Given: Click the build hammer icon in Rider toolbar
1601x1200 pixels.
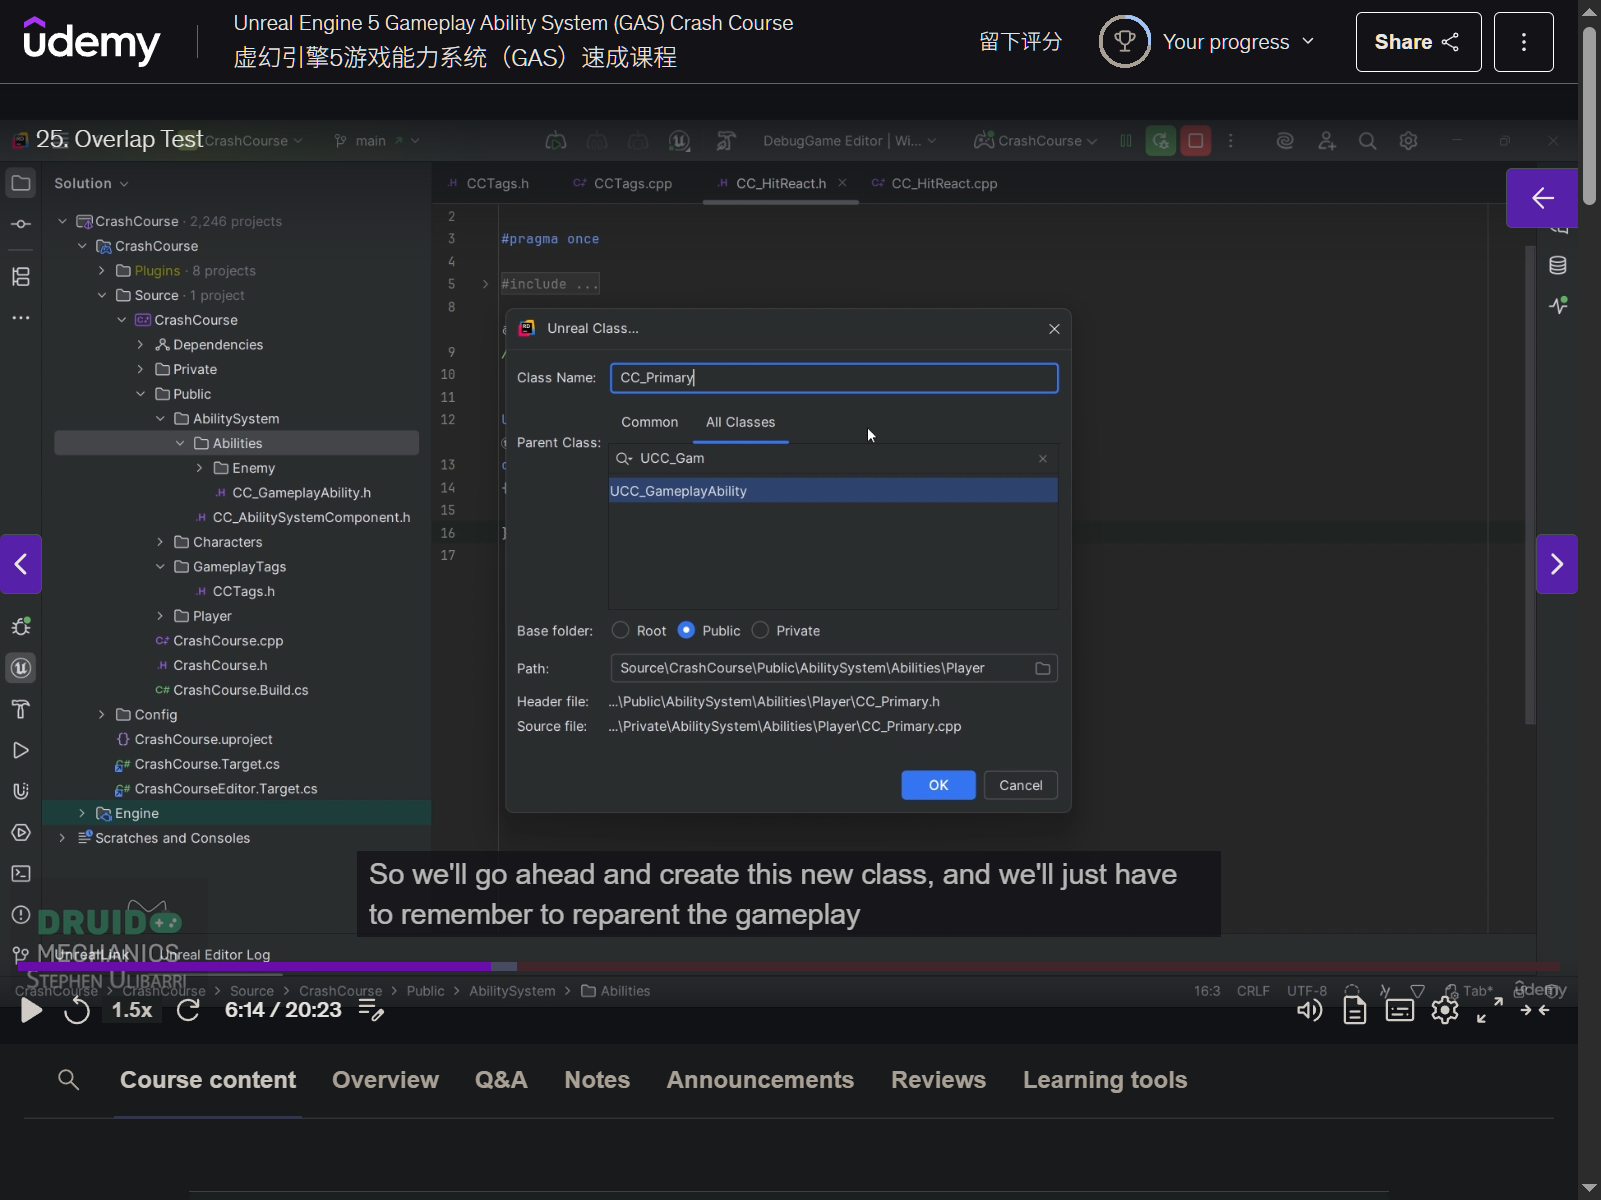Looking at the screenshot, I should 726,141.
